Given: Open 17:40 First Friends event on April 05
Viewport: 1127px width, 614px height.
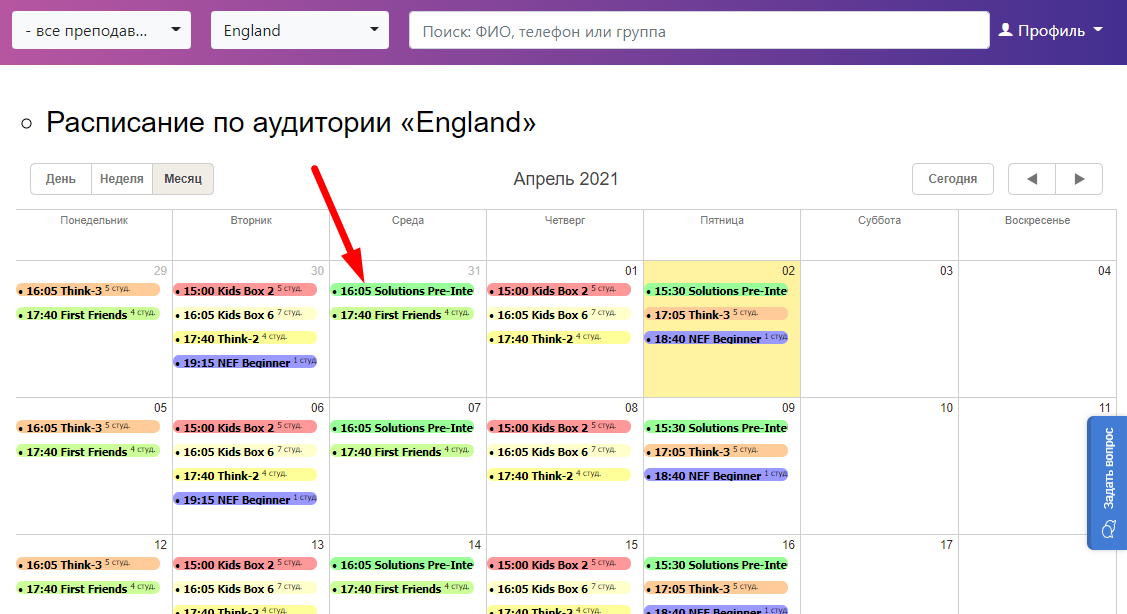Looking at the screenshot, I should point(88,451).
